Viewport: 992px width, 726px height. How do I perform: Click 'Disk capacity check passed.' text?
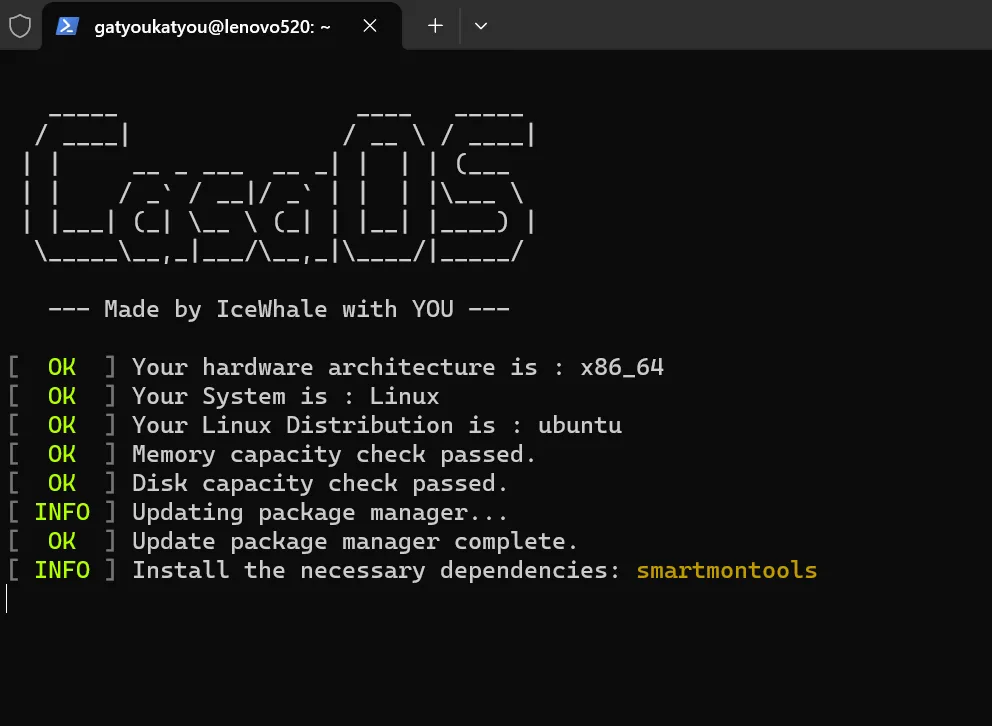click(x=320, y=483)
